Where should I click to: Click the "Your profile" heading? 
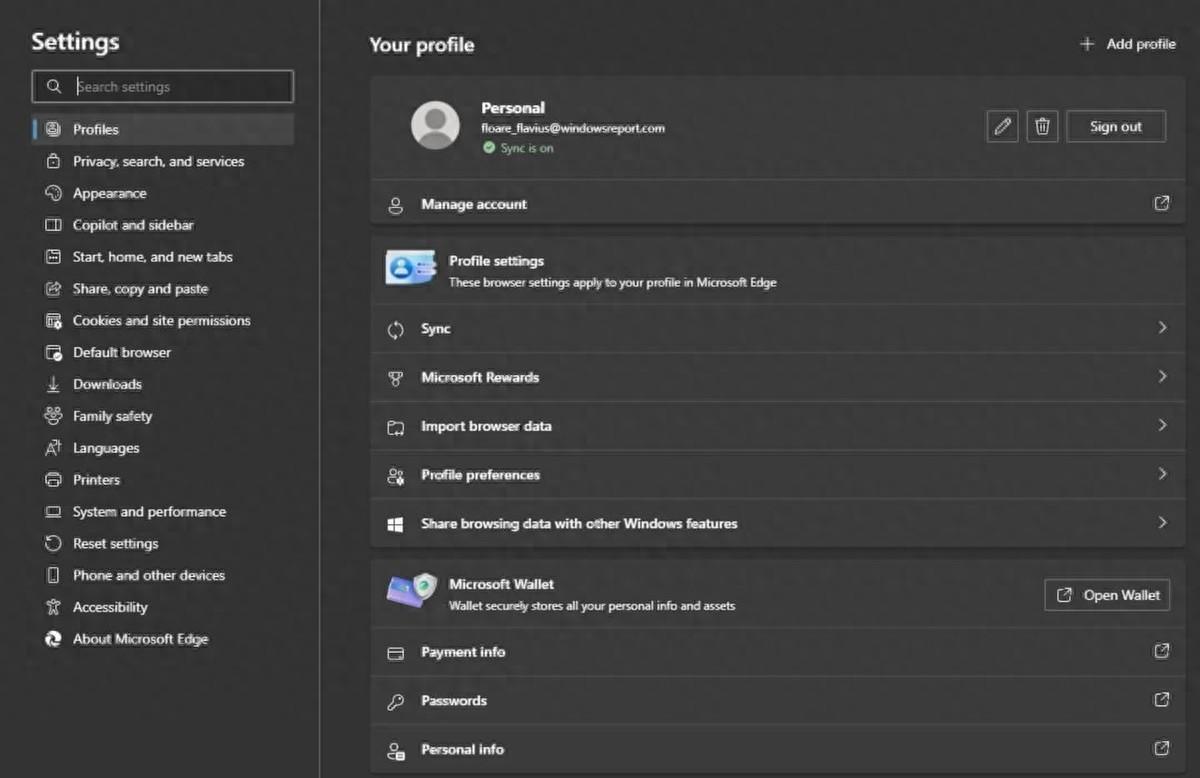pyautogui.click(x=422, y=45)
